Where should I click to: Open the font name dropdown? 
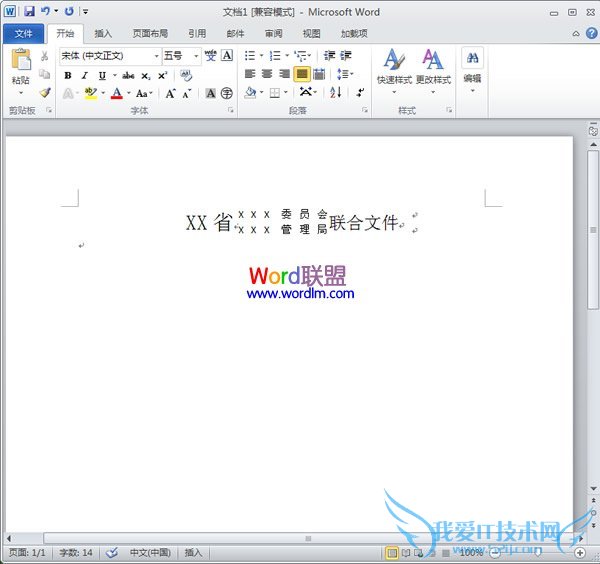pyautogui.click(x=157, y=56)
